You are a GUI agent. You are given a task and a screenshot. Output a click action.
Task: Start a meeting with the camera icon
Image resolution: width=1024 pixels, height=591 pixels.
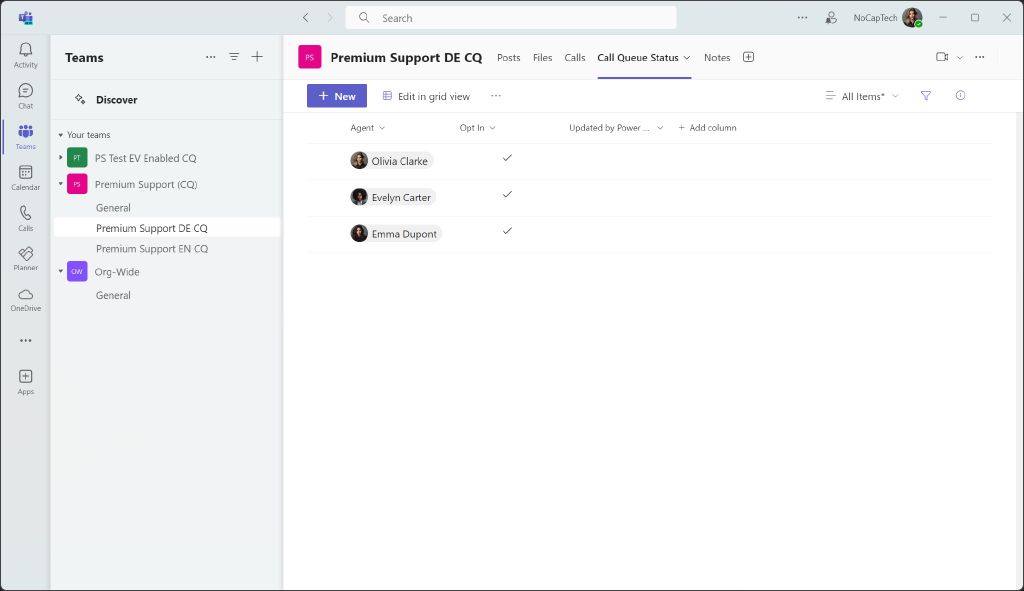(941, 57)
